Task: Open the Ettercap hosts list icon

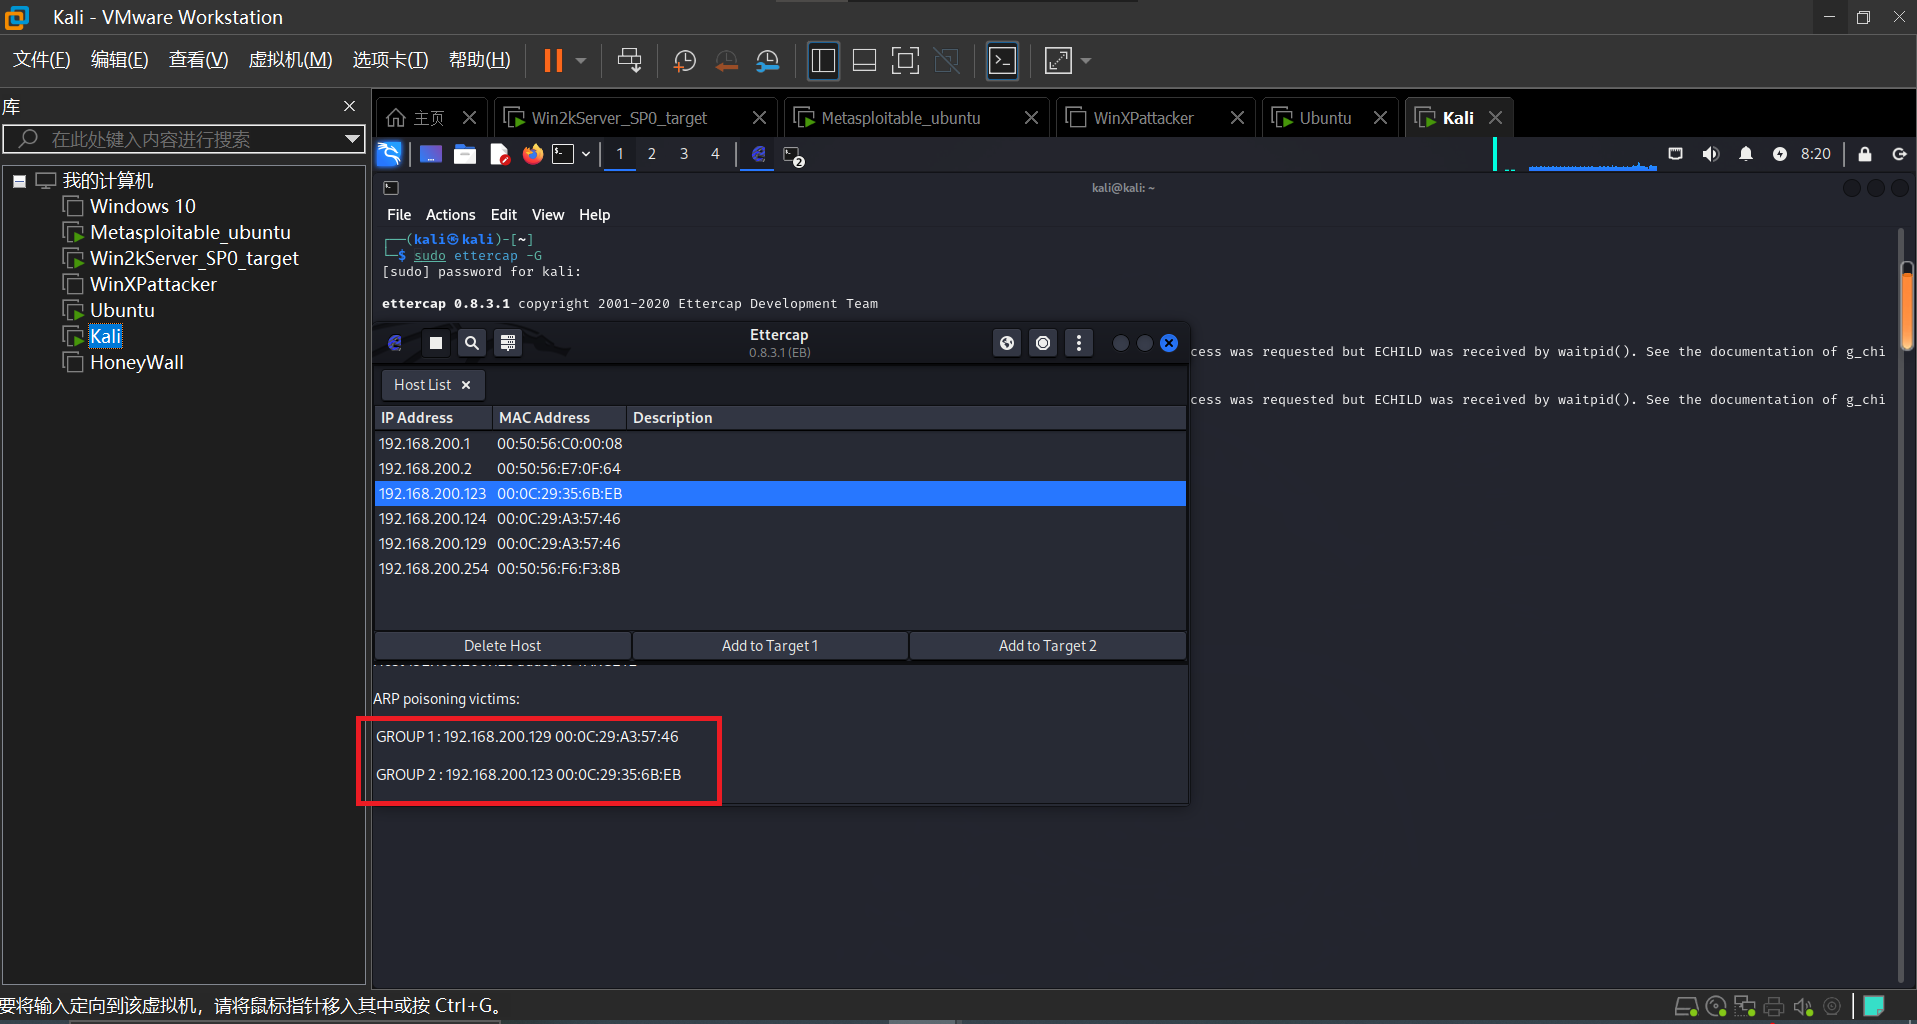Action: [x=508, y=343]
